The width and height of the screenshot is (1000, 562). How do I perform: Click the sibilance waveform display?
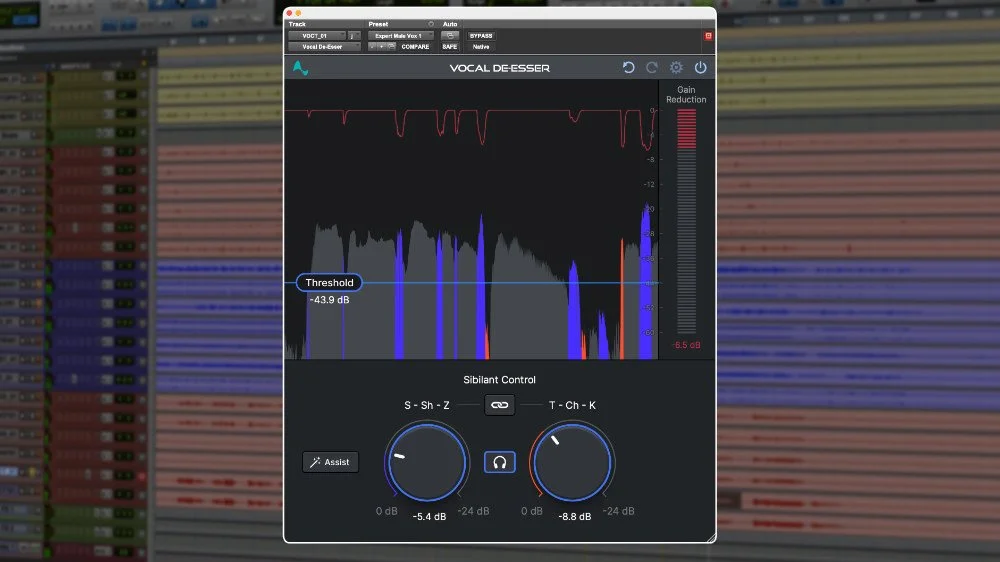[471, 220]
